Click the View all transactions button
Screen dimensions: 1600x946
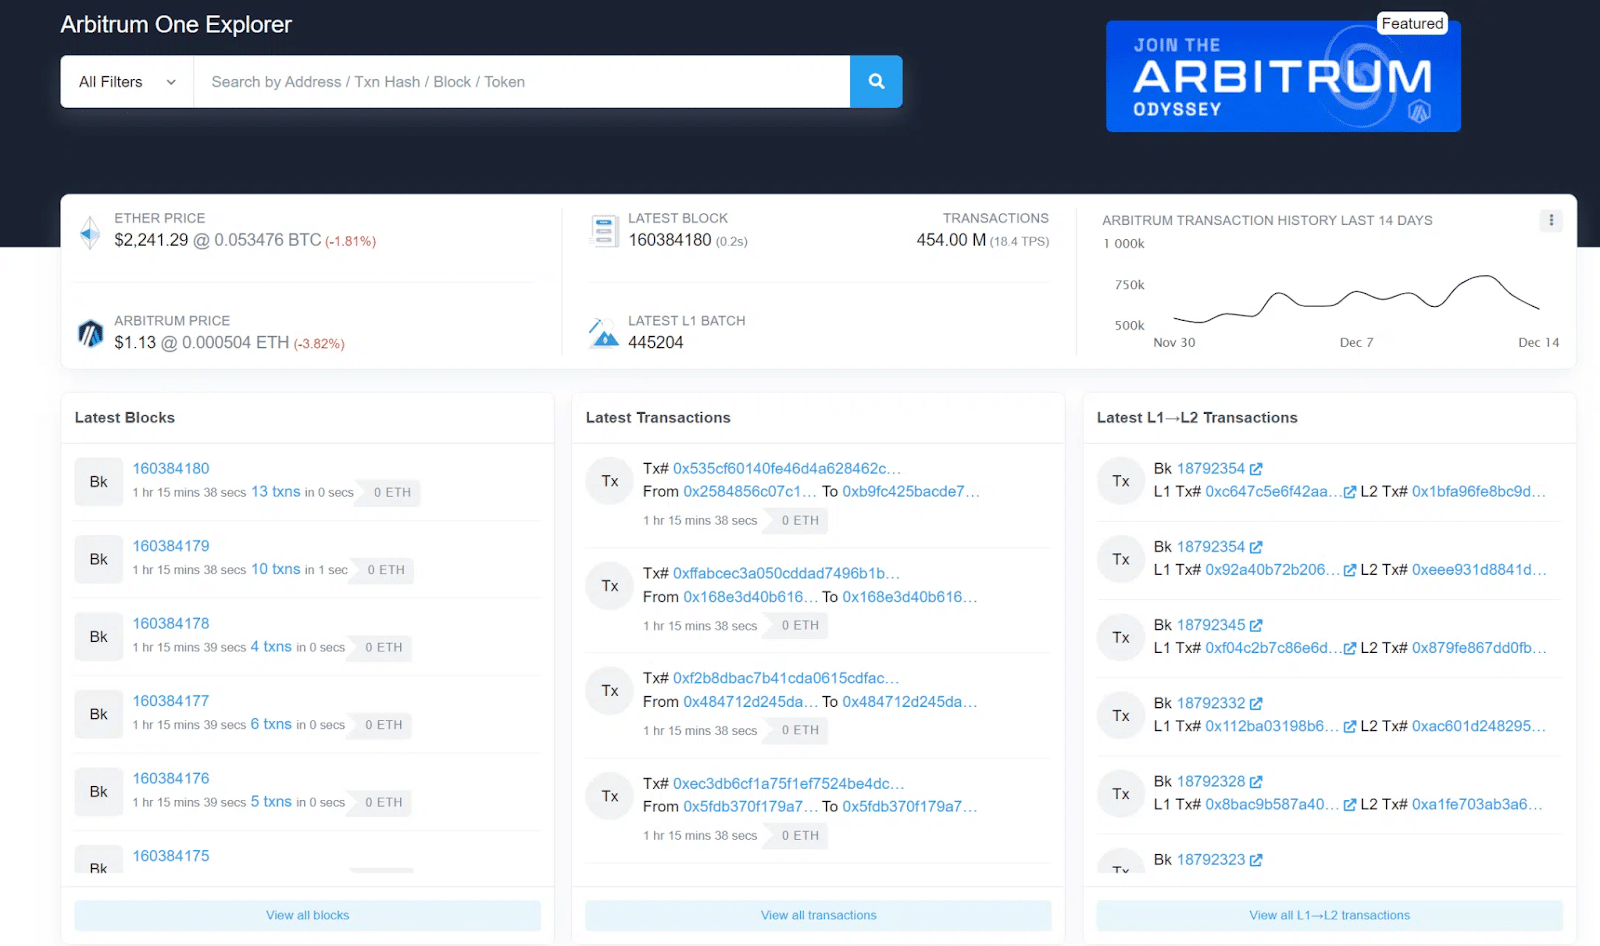click(818, 914)
